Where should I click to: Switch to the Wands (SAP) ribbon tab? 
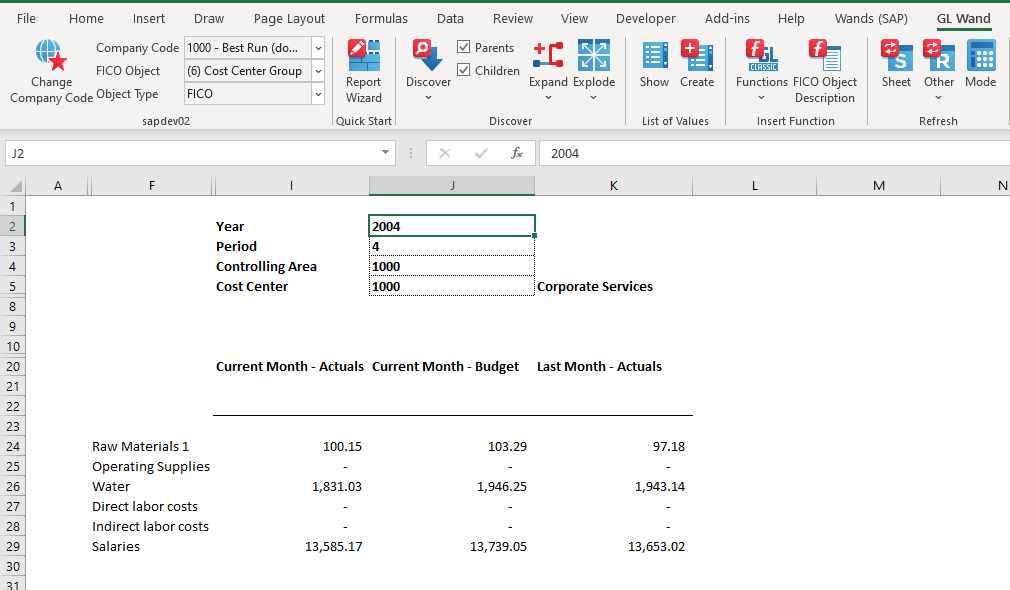(x=870, y=18)
